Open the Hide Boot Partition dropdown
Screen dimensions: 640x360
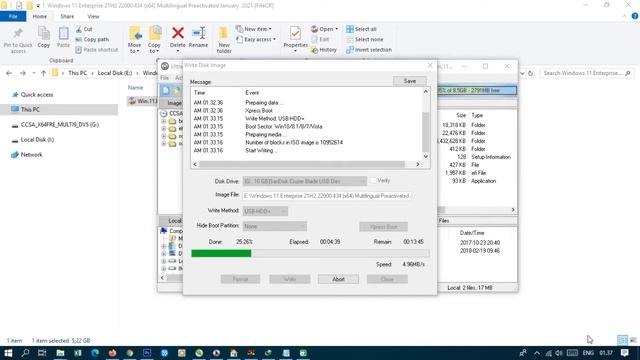pos(274,226)
